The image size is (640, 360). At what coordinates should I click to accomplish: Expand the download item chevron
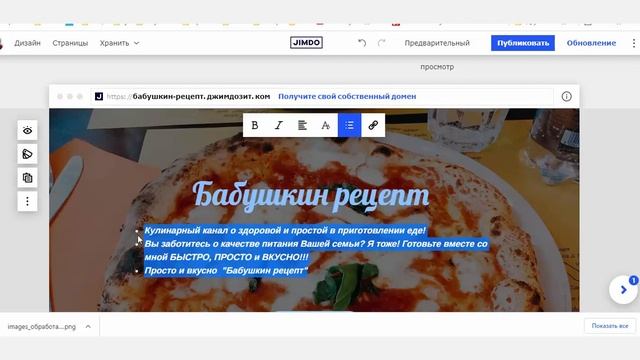(88, 327)
